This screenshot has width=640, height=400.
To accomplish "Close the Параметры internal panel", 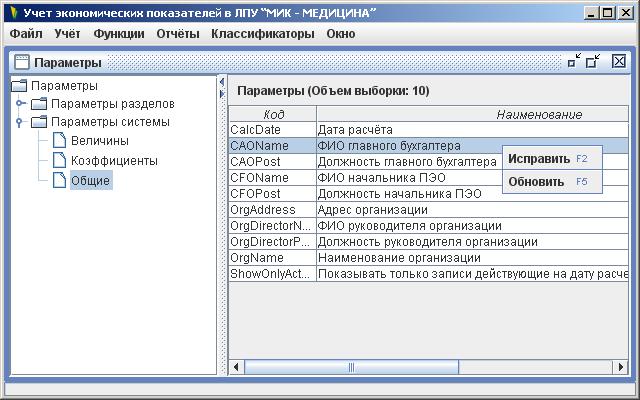I will tap(619, 62).
